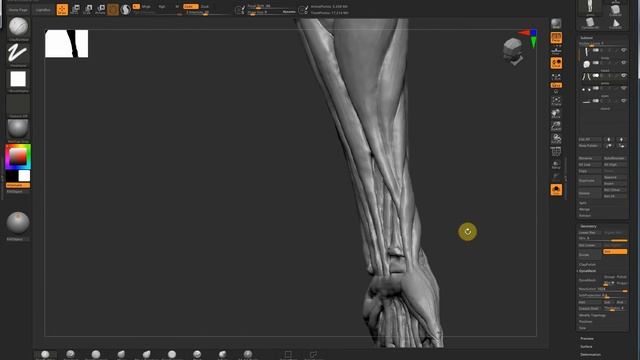Image resolution: width=640 pixels, height=360 pixels.
Task: Open the Alpha picker white square
Action: click(x=18, y=79)
